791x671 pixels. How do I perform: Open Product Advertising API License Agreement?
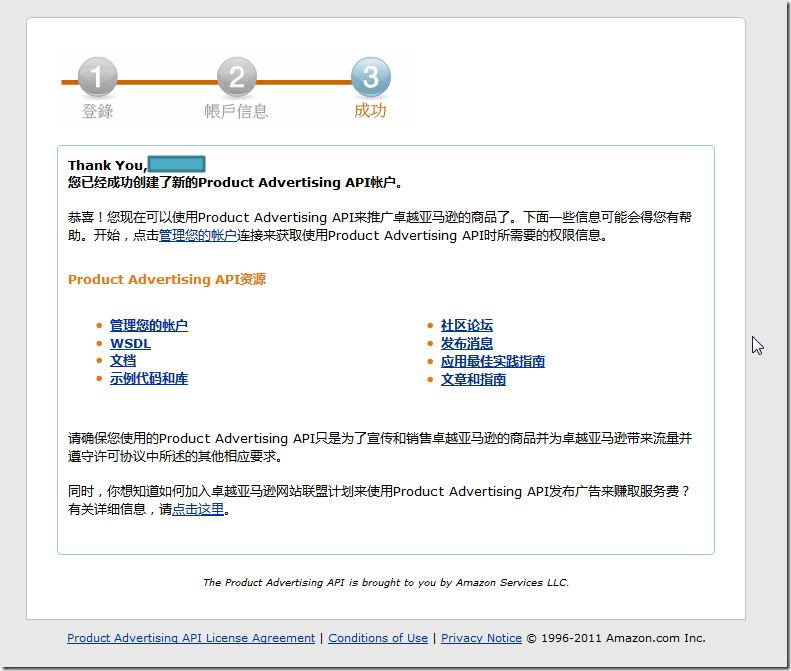point(191,638)
